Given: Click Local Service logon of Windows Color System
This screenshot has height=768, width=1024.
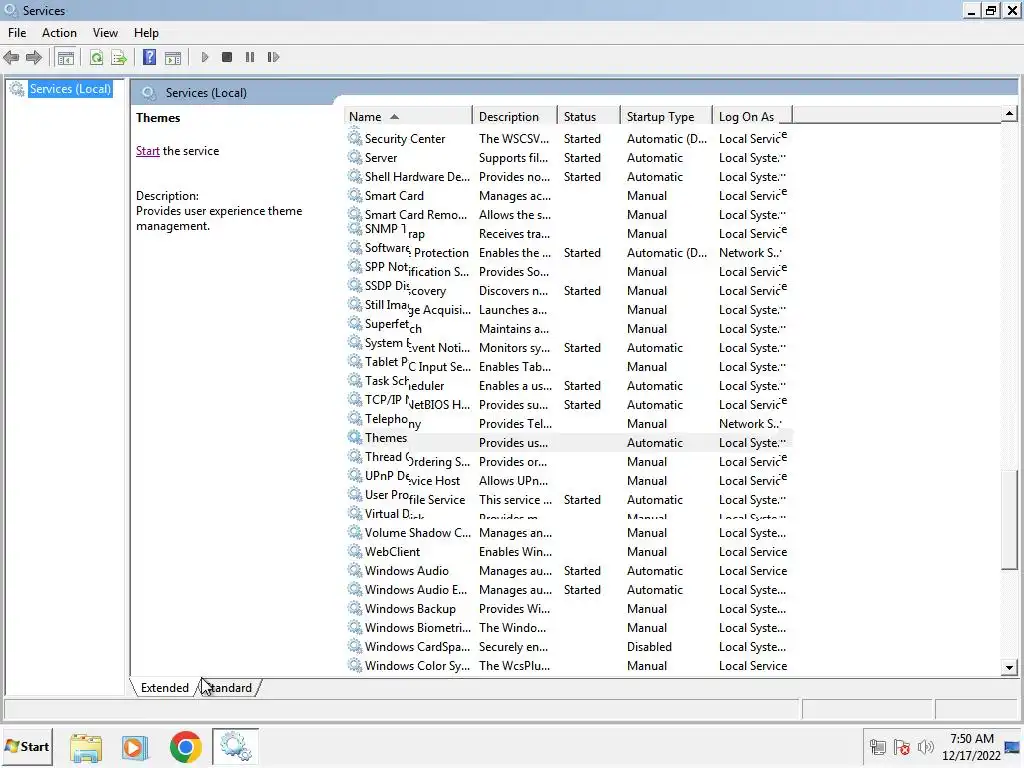Looking at the screenshot, I should pyautogui.click(x=753, y=665).
